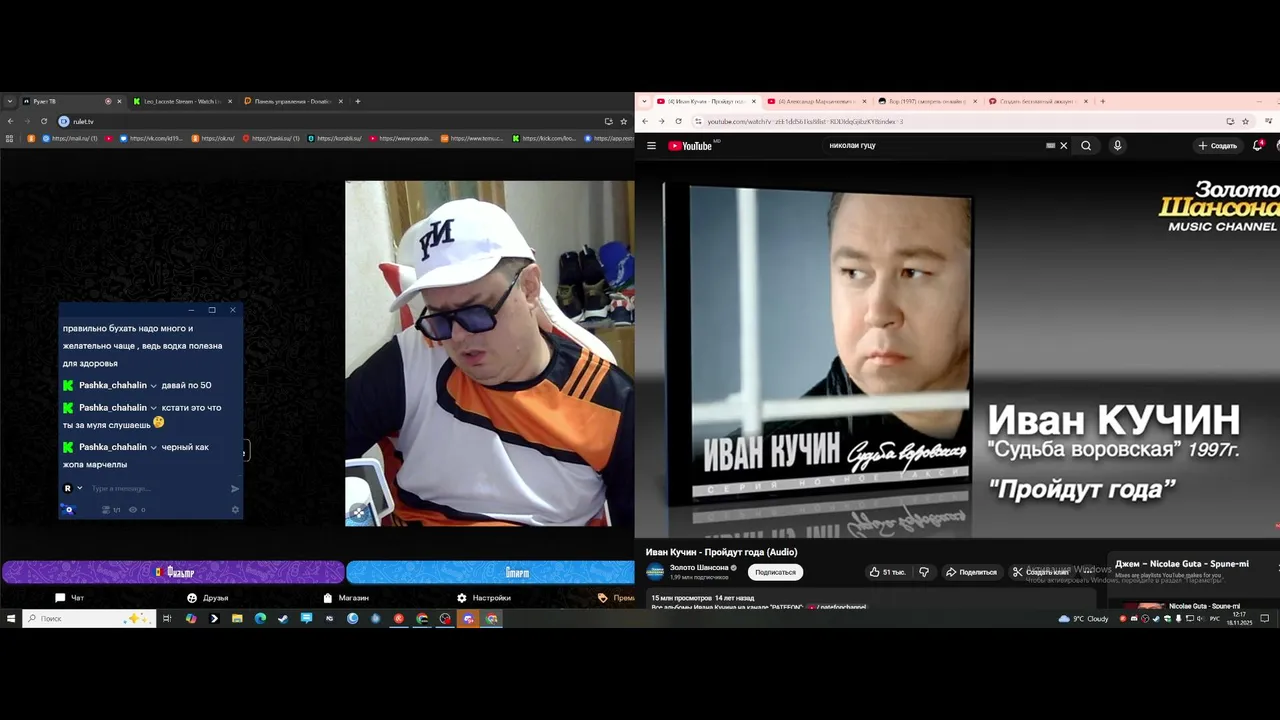This screenshot has height=720, width=1280.
Task: Open the Золото Шансона channel avatar
Action: pyautogui.click(x=655, y=572)
